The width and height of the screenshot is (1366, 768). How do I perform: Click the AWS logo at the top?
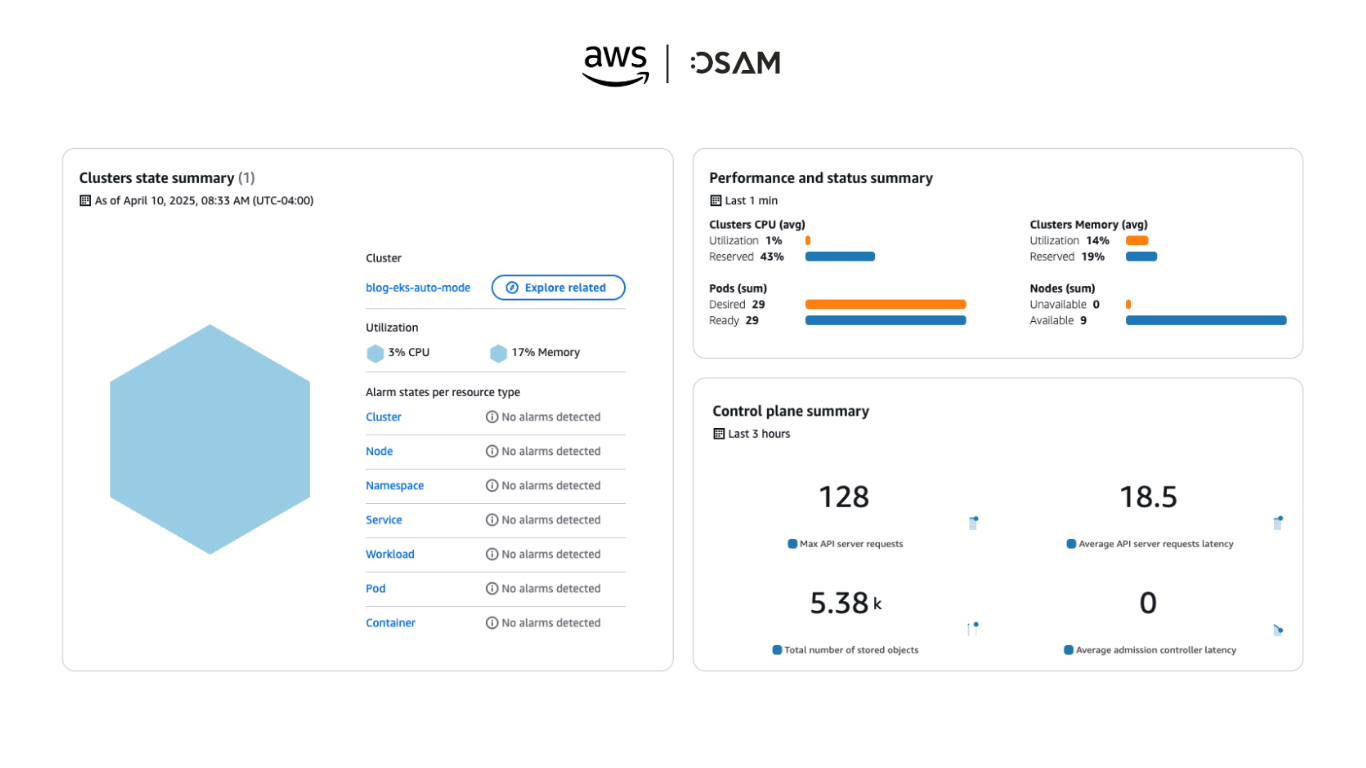click(614, 62)
